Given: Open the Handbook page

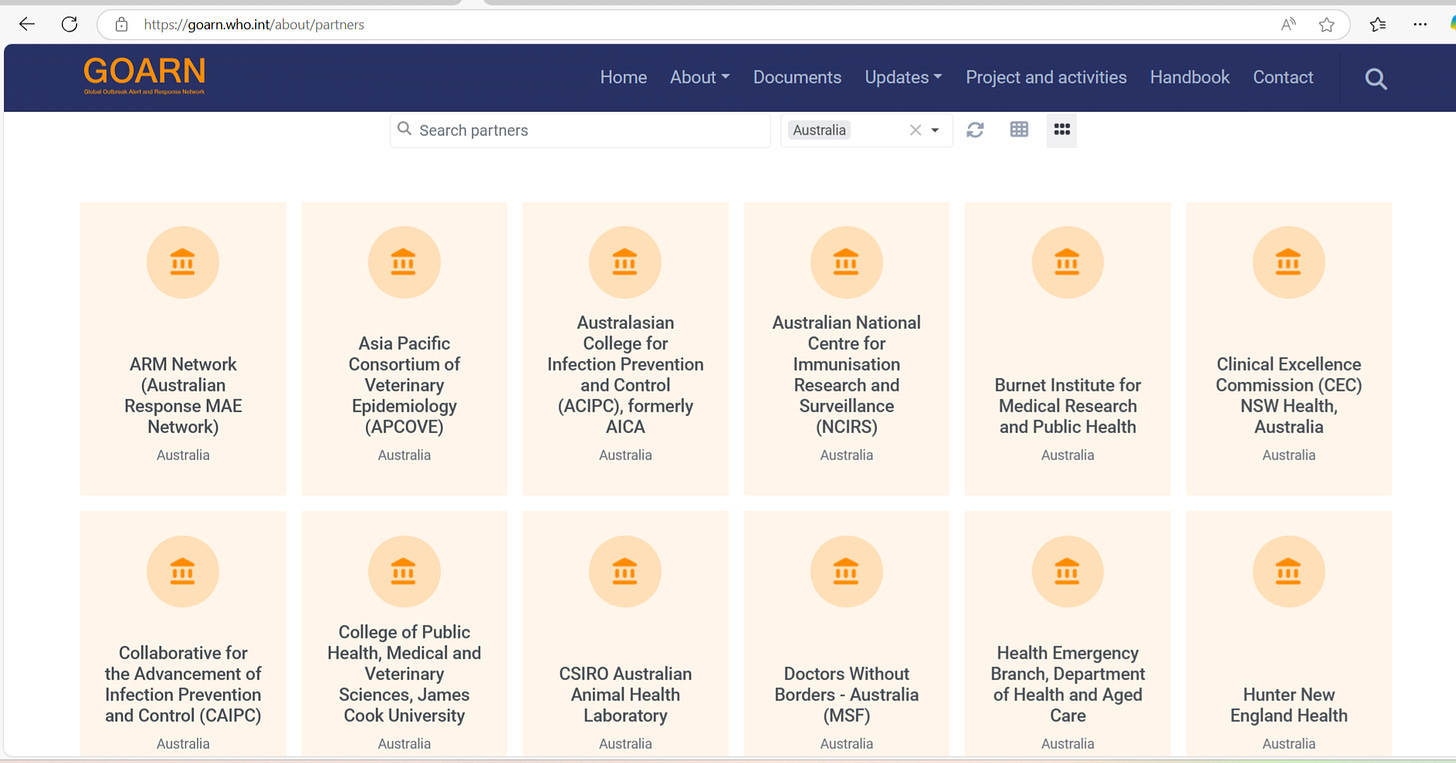Looking at the screenshot, I should (1189, 77).
